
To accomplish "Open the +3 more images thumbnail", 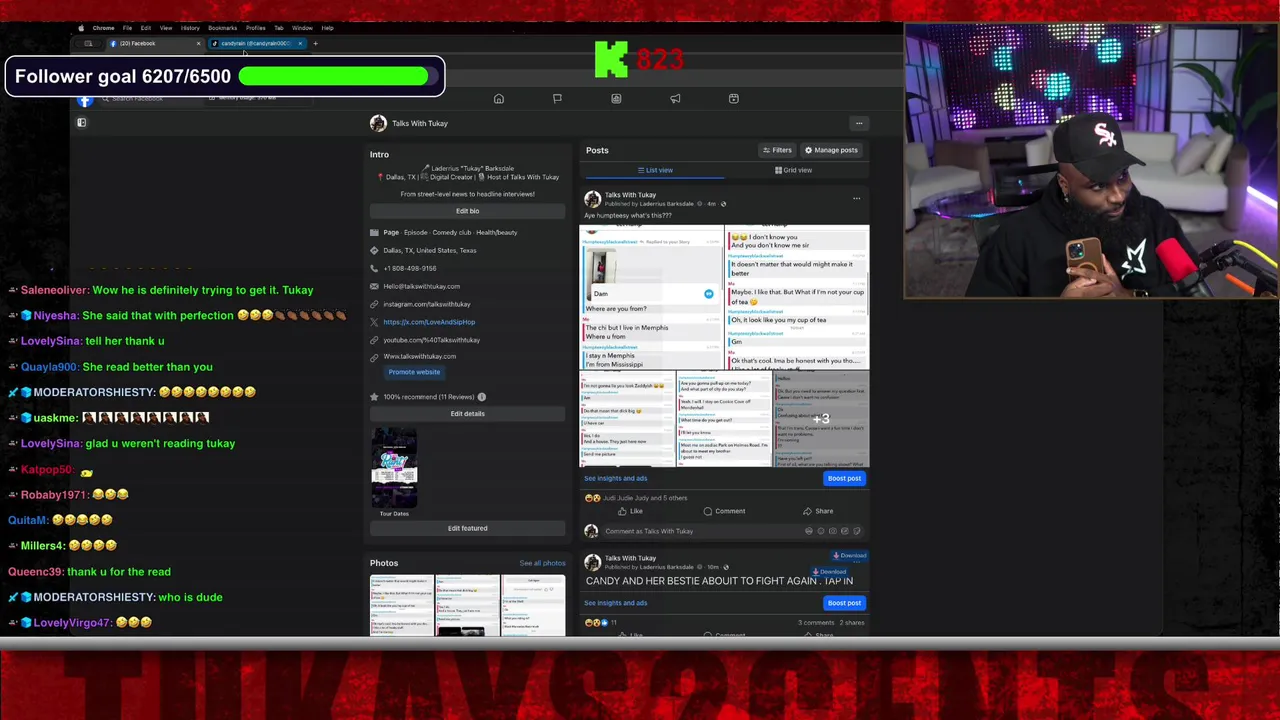I will [x=821, y=419].
